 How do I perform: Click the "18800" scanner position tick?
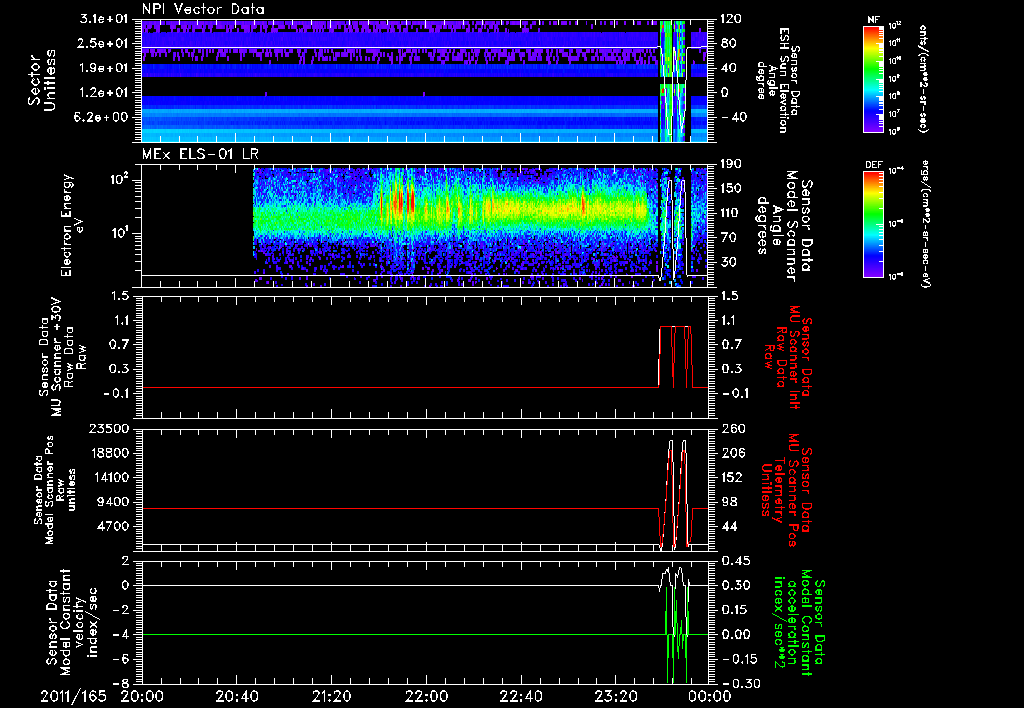[x=110, y=453]
